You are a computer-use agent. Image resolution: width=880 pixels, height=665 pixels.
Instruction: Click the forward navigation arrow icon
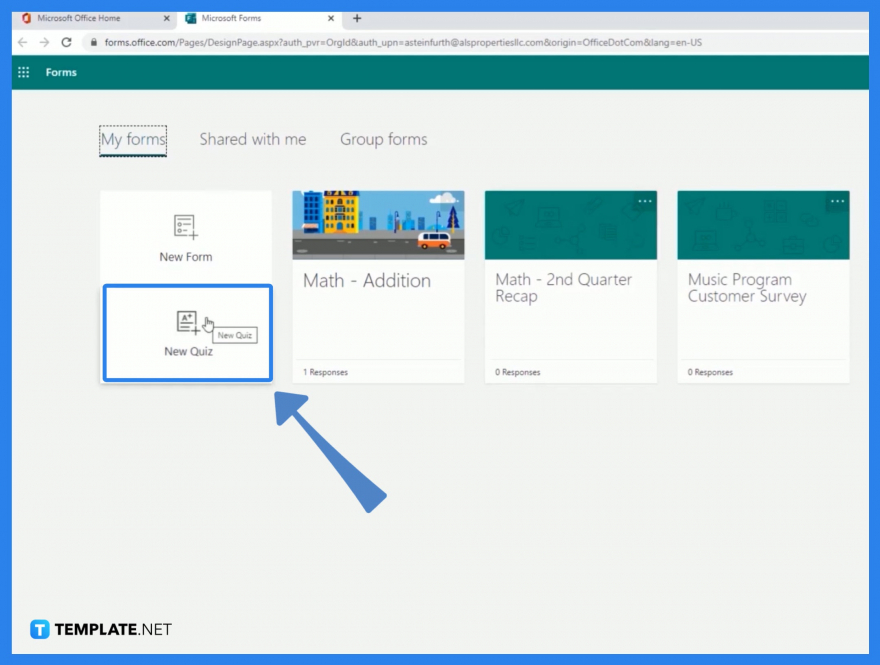click(x=43, y=42)
